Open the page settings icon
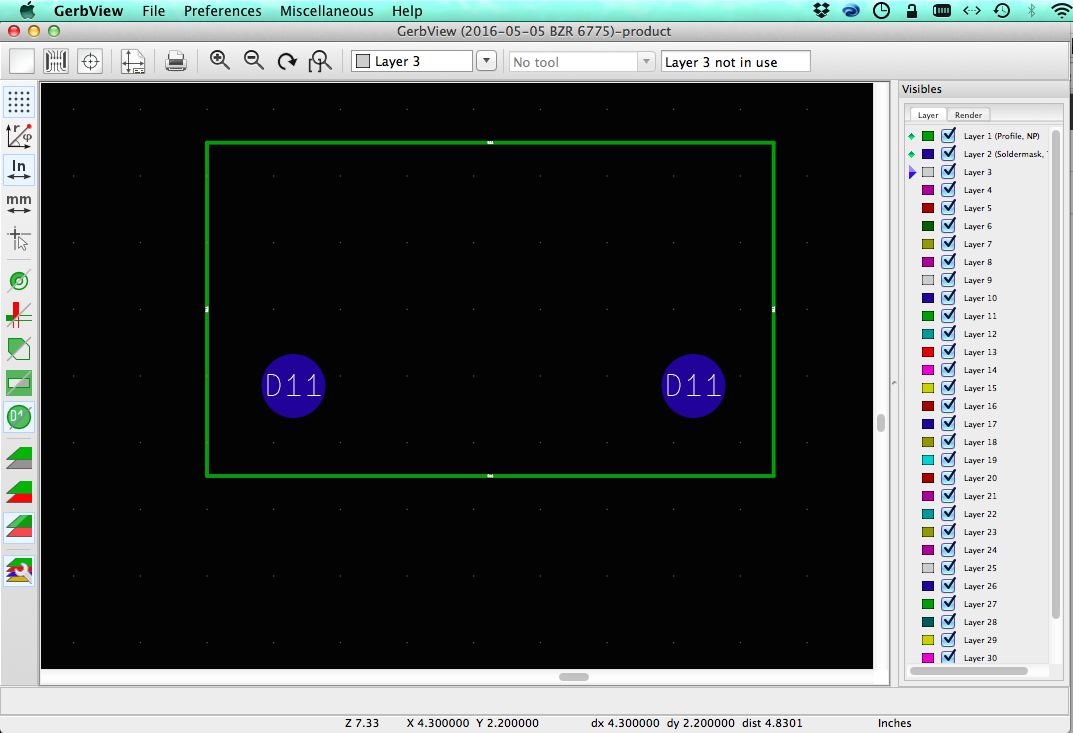This screenshot has height=733, width=1073. click(x=133, y=61)
